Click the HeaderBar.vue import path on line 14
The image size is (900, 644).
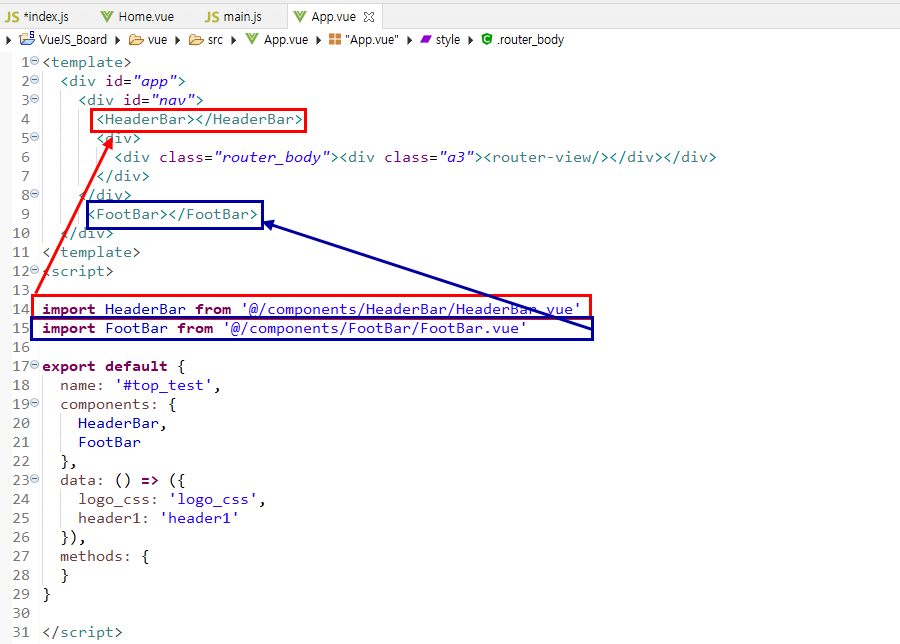point(411,309)
